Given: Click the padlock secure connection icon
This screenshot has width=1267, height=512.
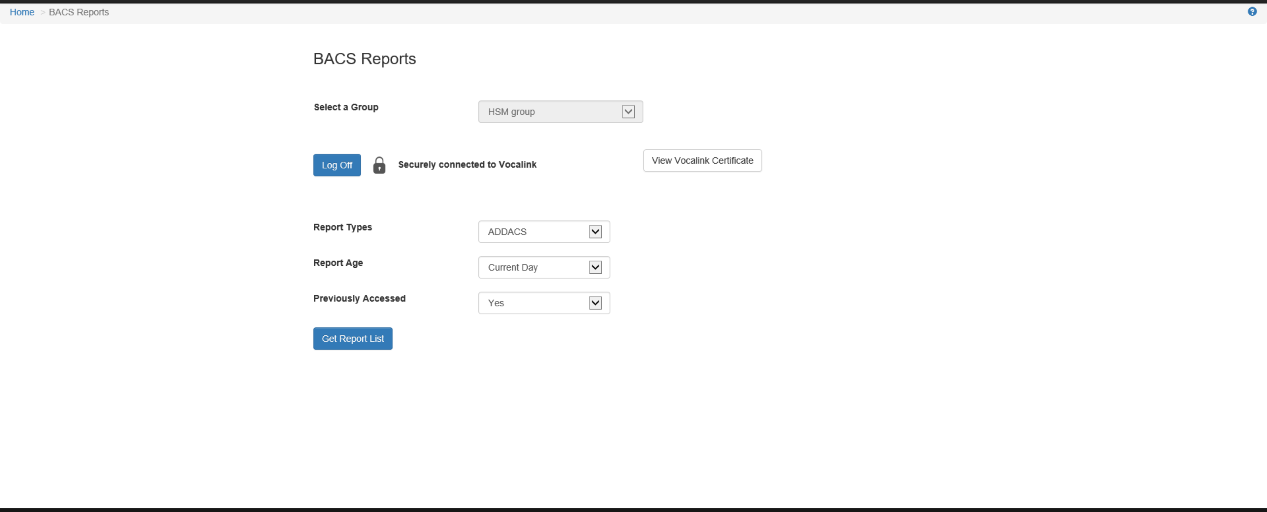Looking at the screenshot, I should (379, 165).
